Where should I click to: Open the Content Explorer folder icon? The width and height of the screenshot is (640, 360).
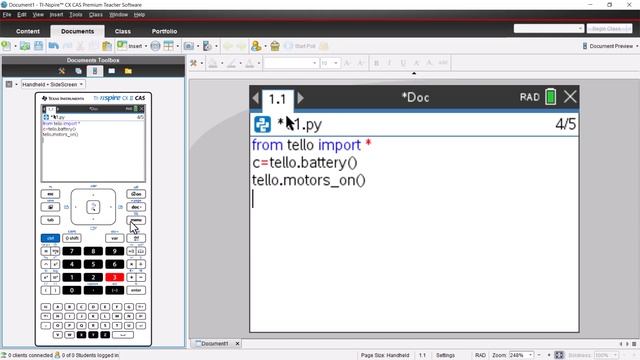coord(128,71)
